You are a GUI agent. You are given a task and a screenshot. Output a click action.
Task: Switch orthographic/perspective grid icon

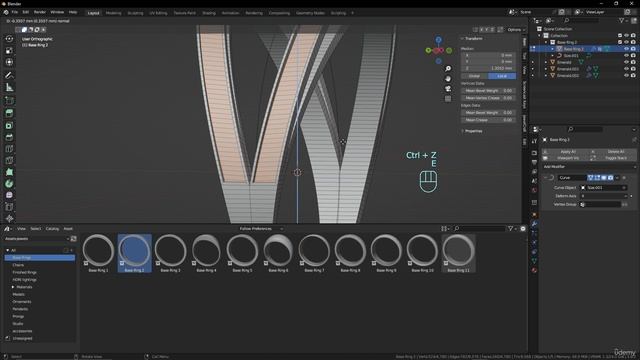coord(448,99)
